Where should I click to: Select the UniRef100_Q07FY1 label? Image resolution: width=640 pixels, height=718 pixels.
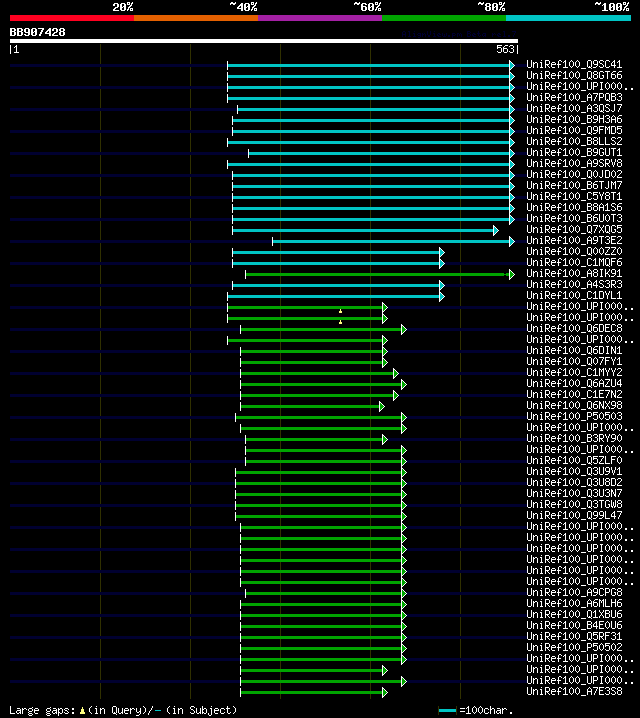point(574,361)
